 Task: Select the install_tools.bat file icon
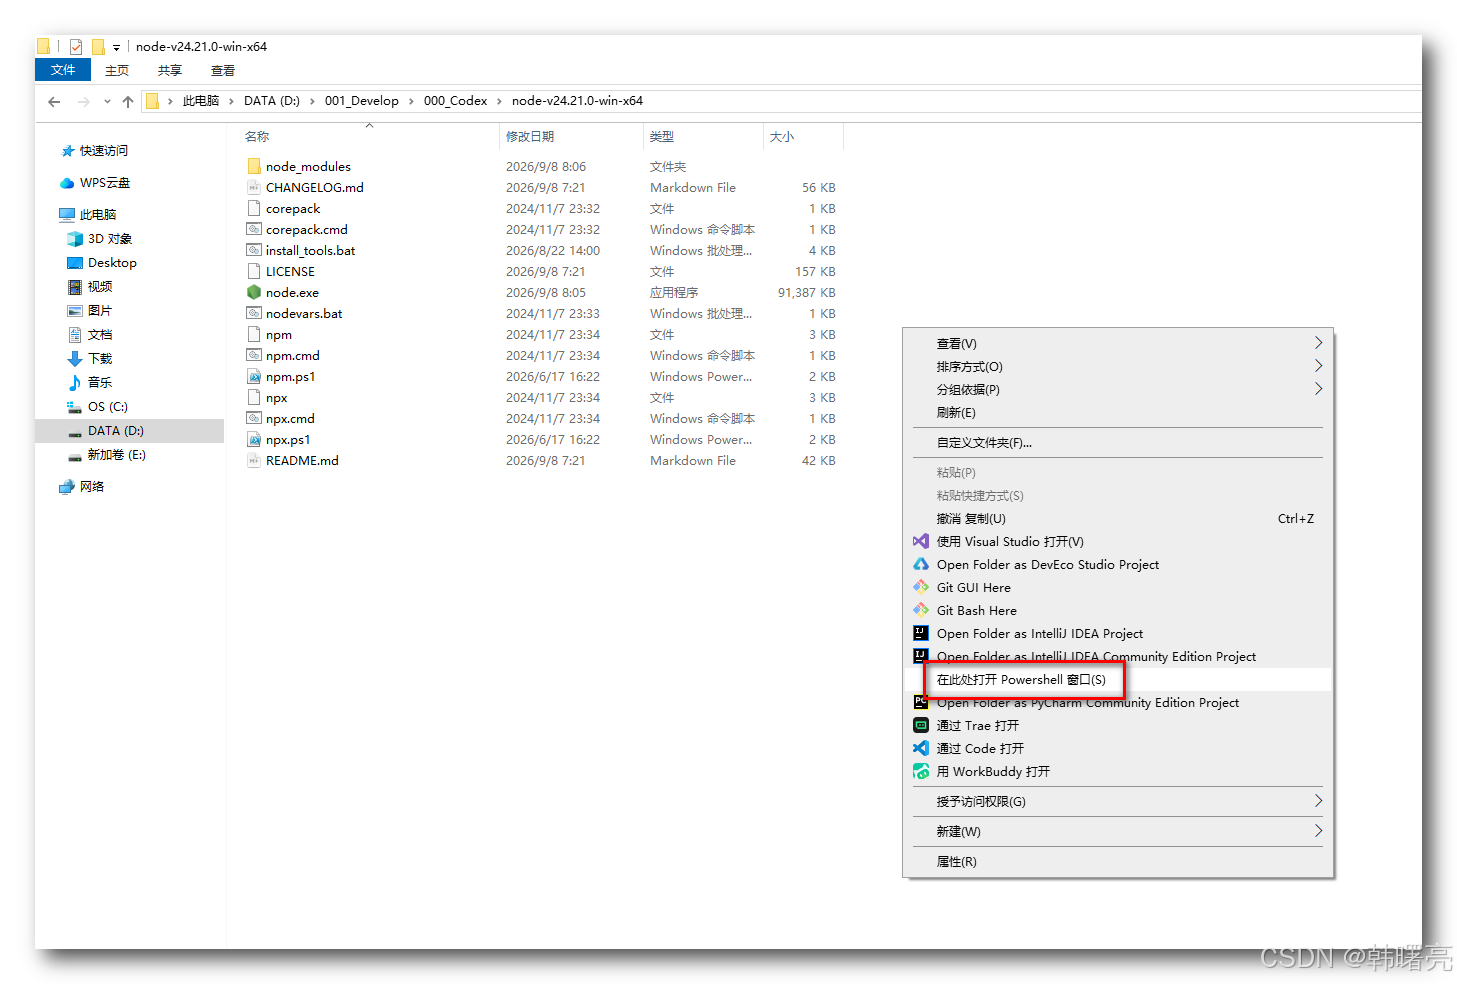(254, 250)
